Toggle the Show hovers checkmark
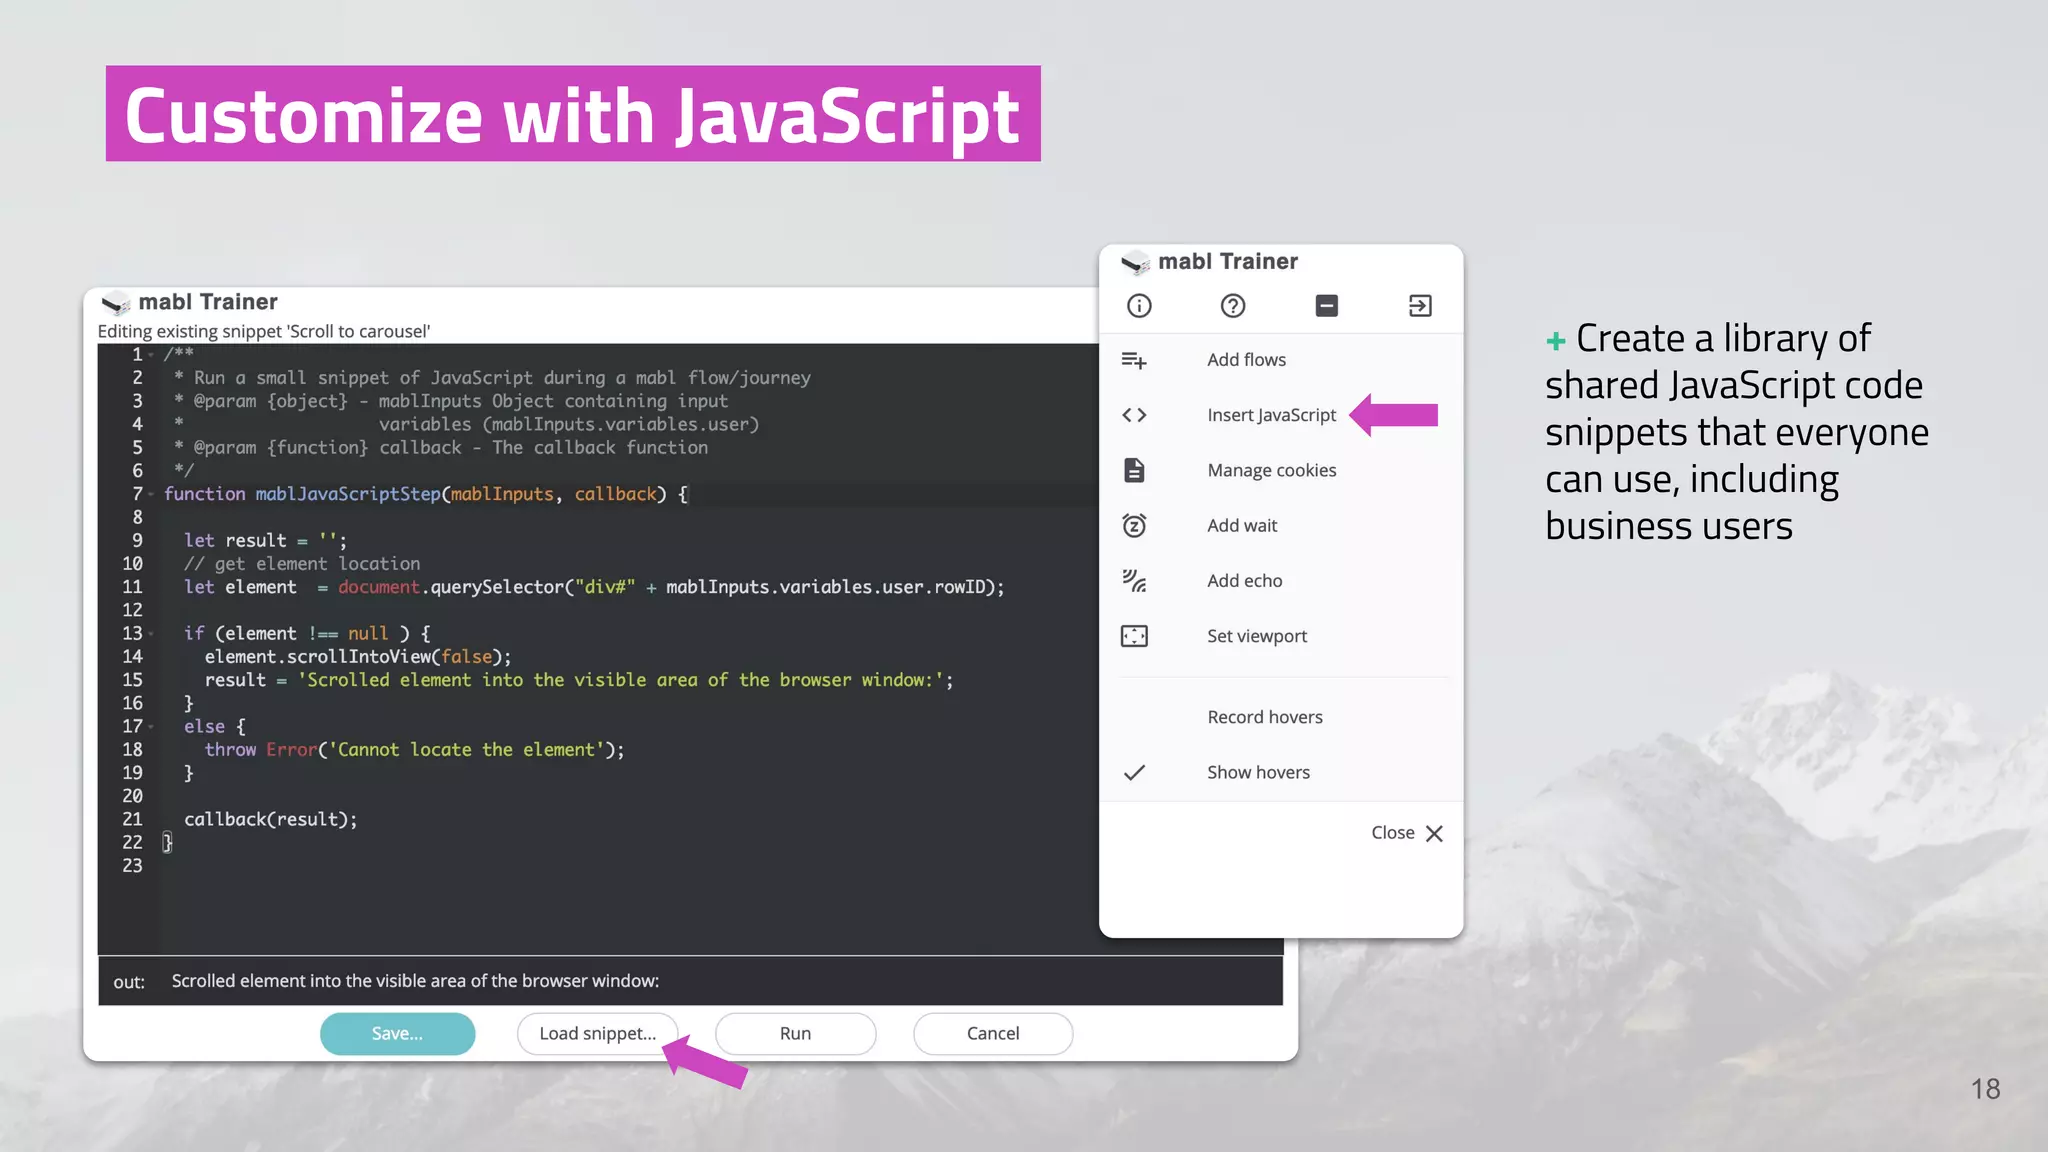 click(x=1134, y=772)
